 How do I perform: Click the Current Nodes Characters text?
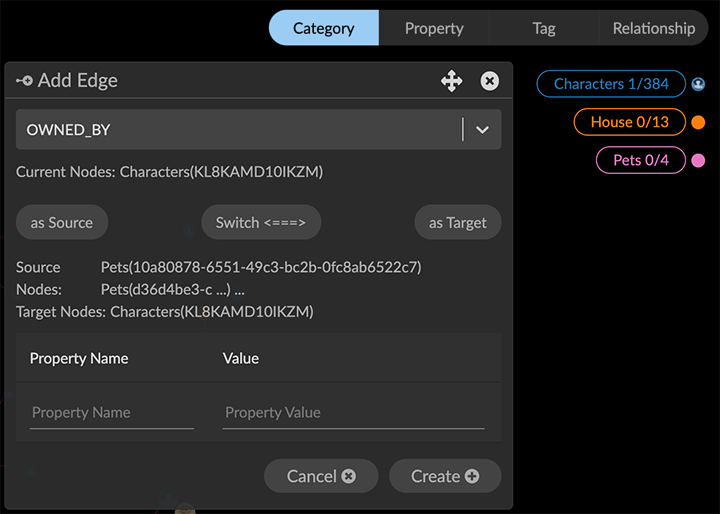(169, 172)
